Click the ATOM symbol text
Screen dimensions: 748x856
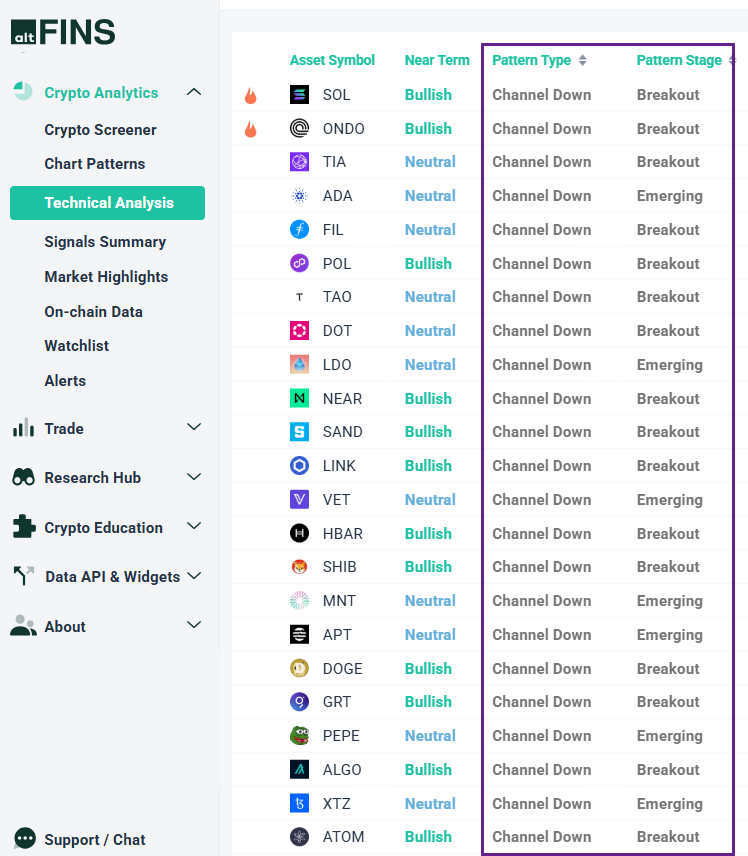tap(343, 836)
